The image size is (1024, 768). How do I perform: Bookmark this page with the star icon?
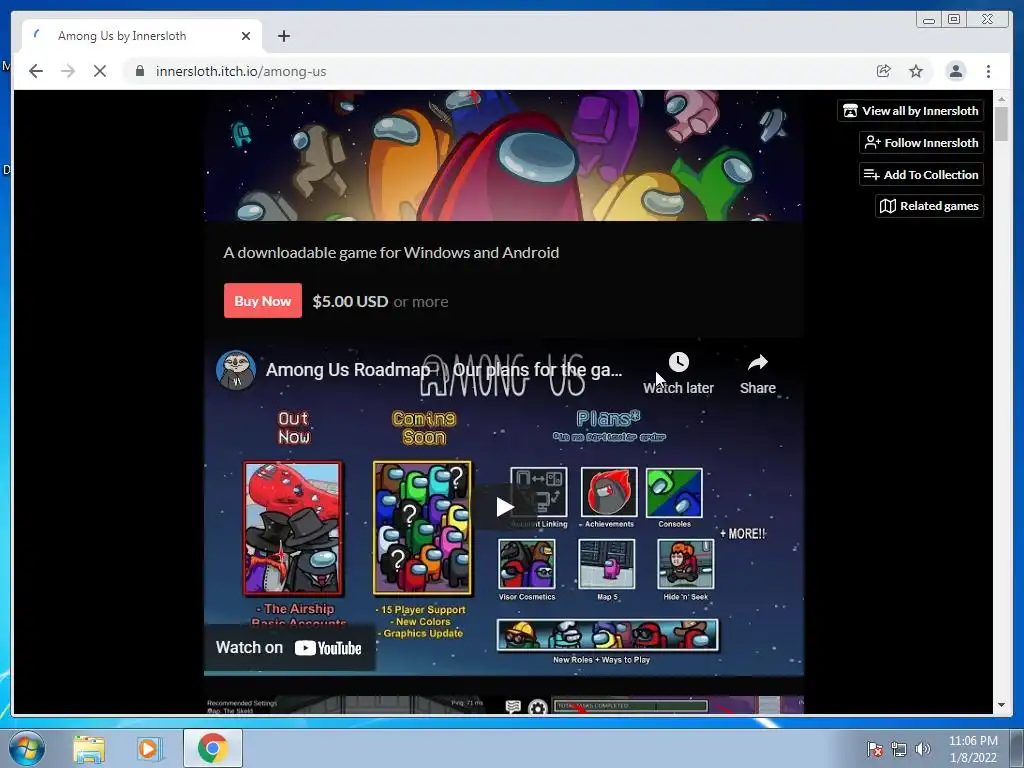pos(916,71)
